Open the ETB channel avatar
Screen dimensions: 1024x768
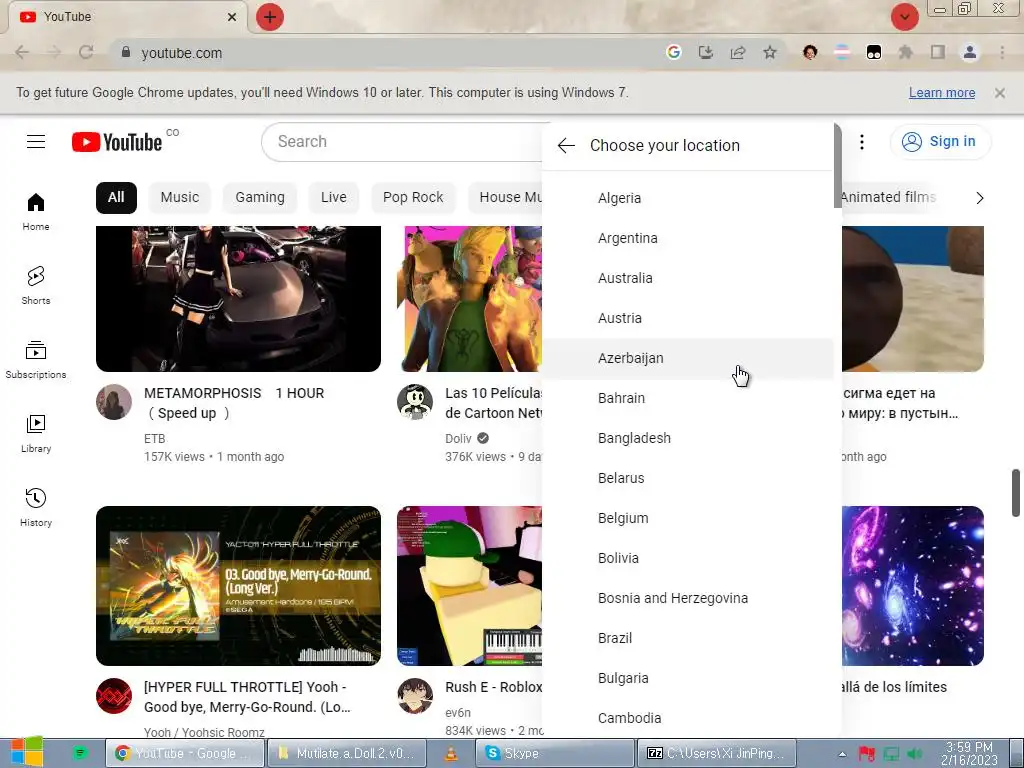(114, 402)
